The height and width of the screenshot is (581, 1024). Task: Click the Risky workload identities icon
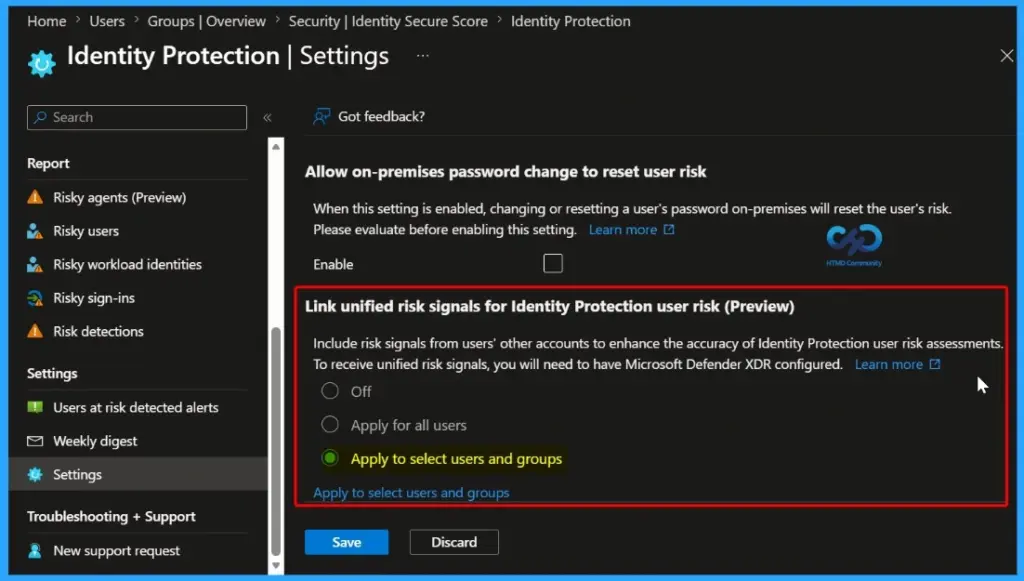(x=35, y=264)
